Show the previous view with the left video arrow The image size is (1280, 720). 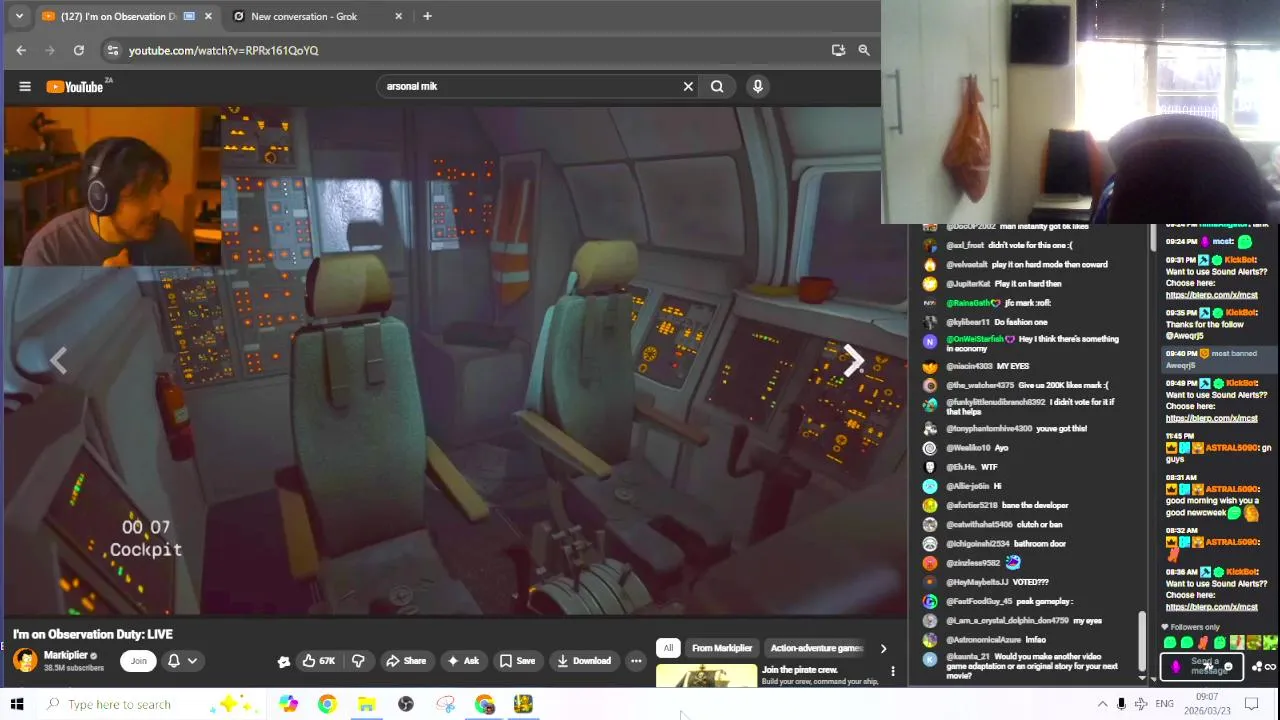pyautogui.click(x=58, y=361)
